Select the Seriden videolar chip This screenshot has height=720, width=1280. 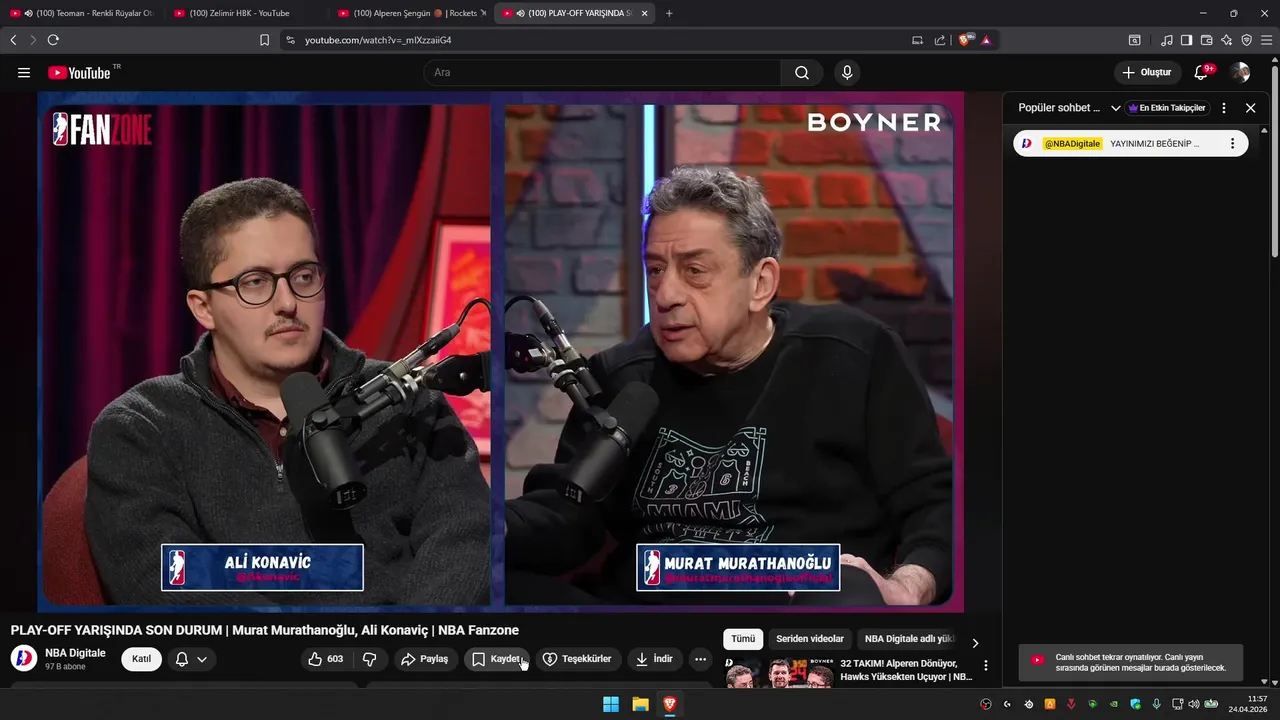pyautogui.click(x=810, y=639)
